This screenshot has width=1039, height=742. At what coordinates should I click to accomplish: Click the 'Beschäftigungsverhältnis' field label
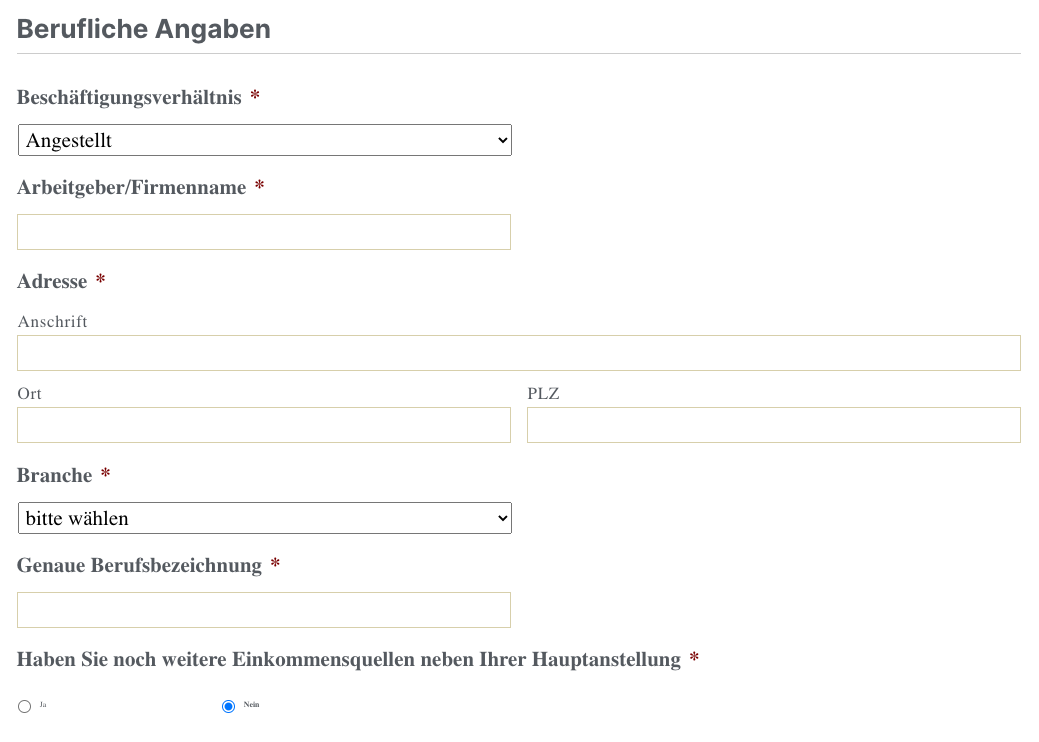pos(129,97)
